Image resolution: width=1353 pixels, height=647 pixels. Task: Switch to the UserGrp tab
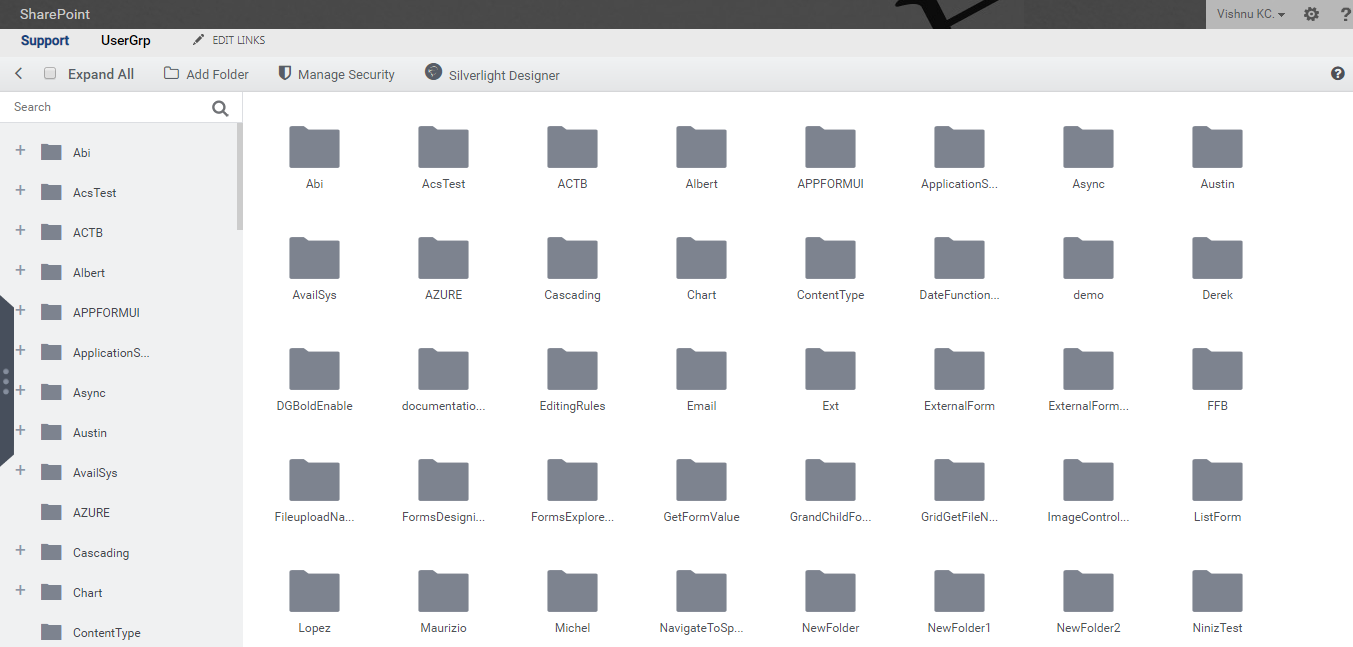pos(126,41)
